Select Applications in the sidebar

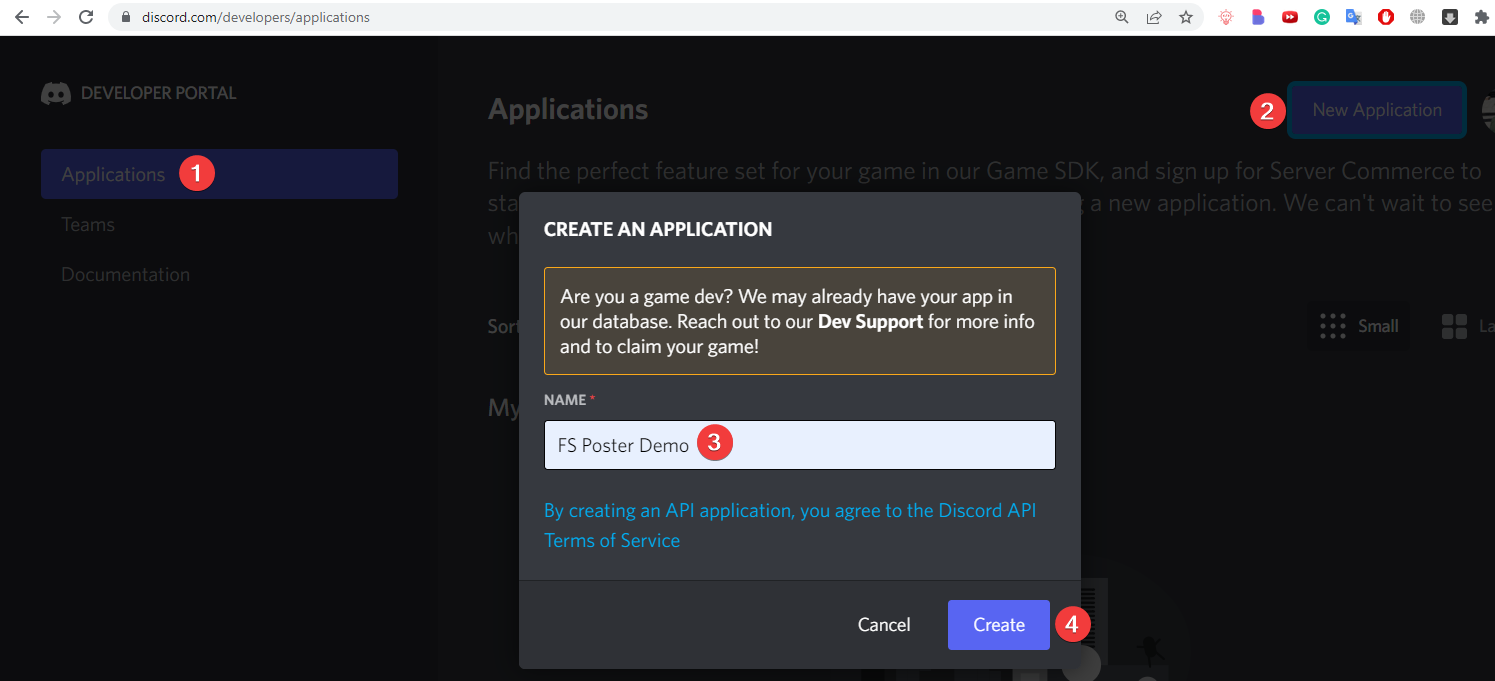coord(219,174)
